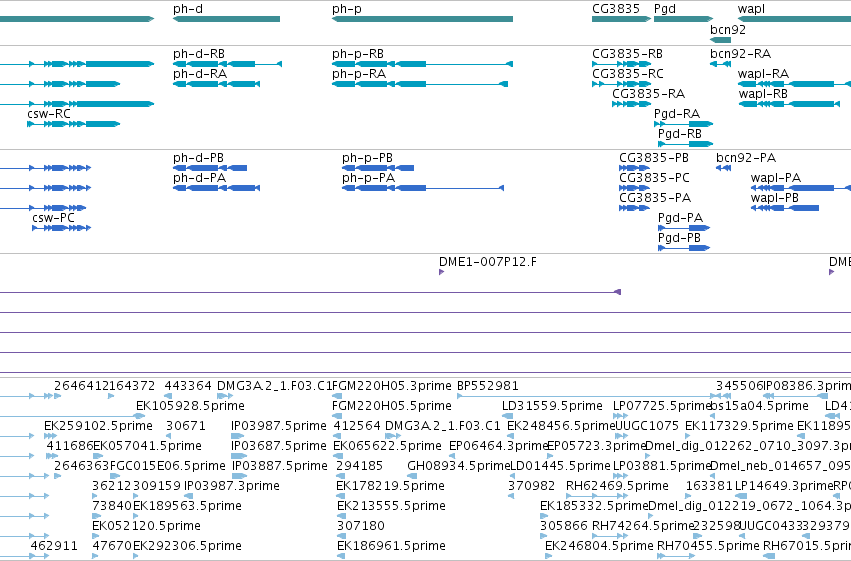Select the EK248456.5prime EST label
The height and width of the screenshot is (561, 851).
coord(561,426)
